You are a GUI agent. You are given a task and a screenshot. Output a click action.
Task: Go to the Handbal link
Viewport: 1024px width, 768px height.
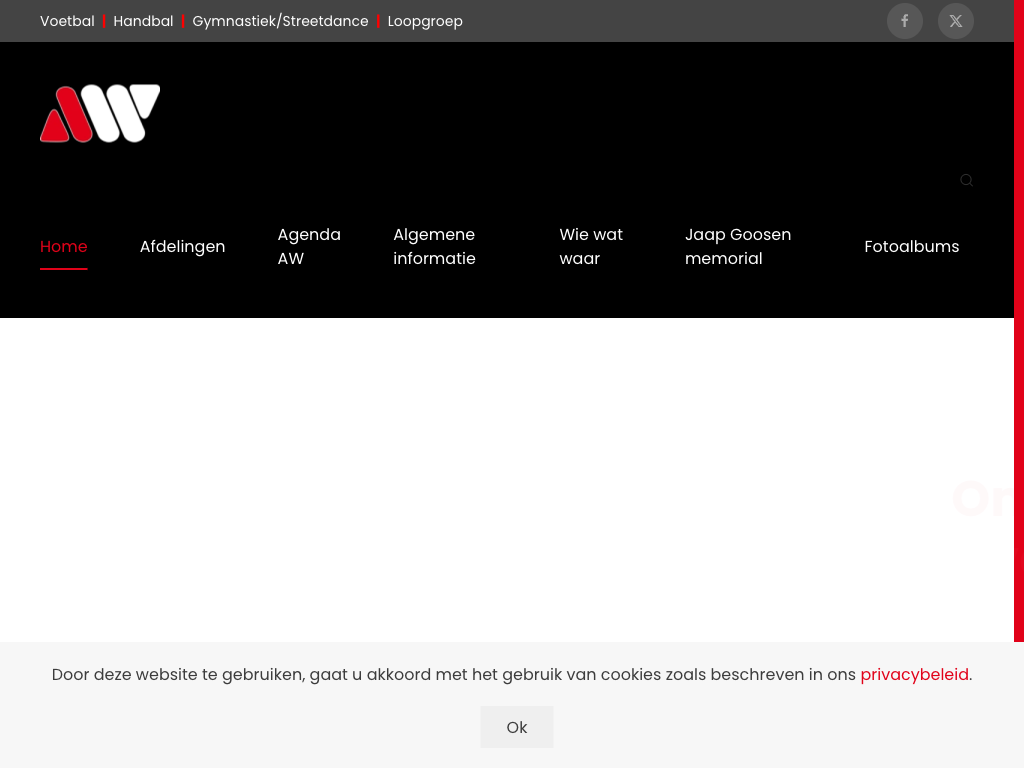(x=143, y=21)
